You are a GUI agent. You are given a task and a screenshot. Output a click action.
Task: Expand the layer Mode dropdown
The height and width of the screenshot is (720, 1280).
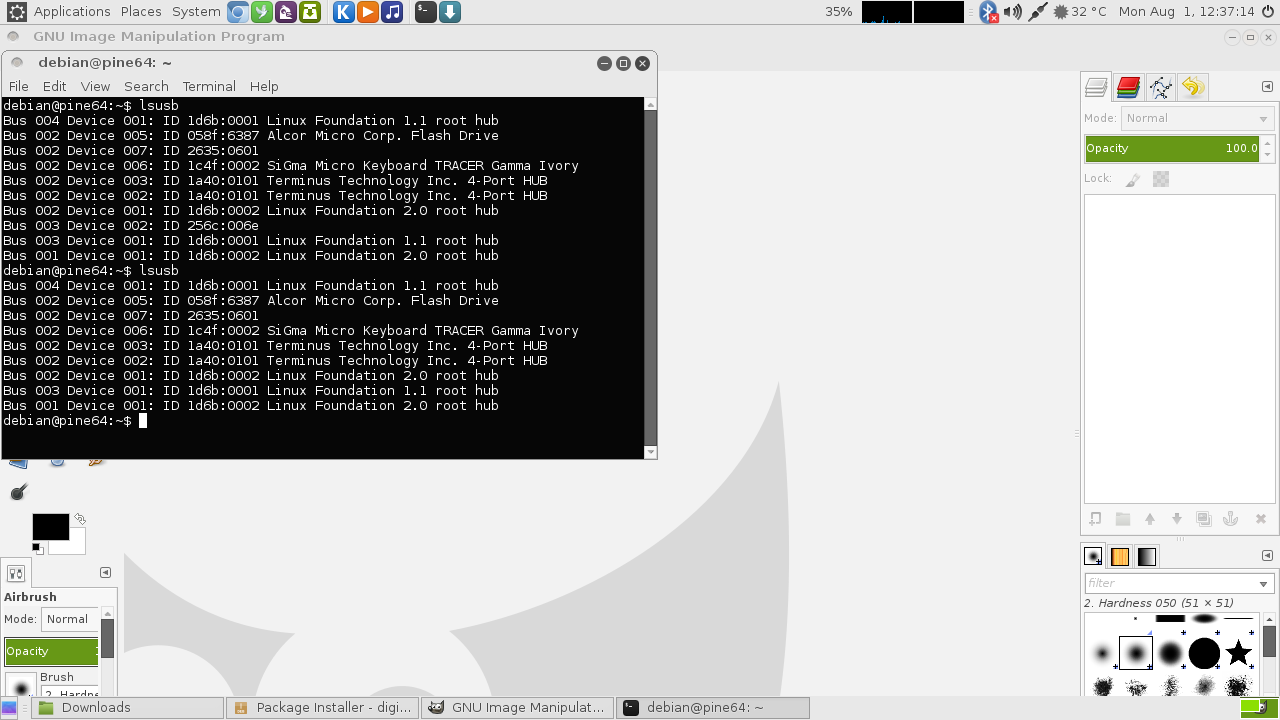click(1196, 118)
